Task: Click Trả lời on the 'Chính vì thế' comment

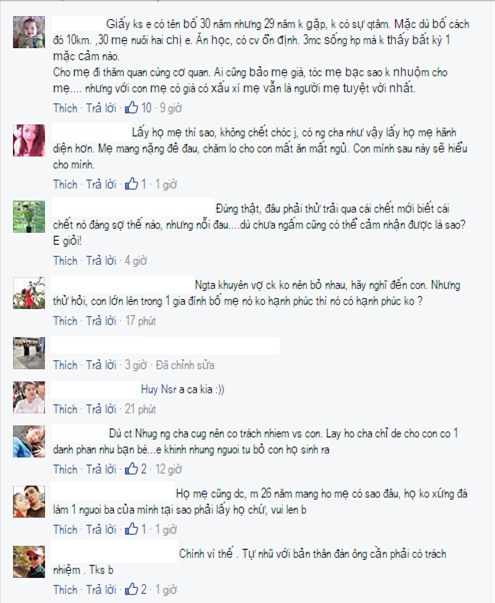Action: (101, 590)
